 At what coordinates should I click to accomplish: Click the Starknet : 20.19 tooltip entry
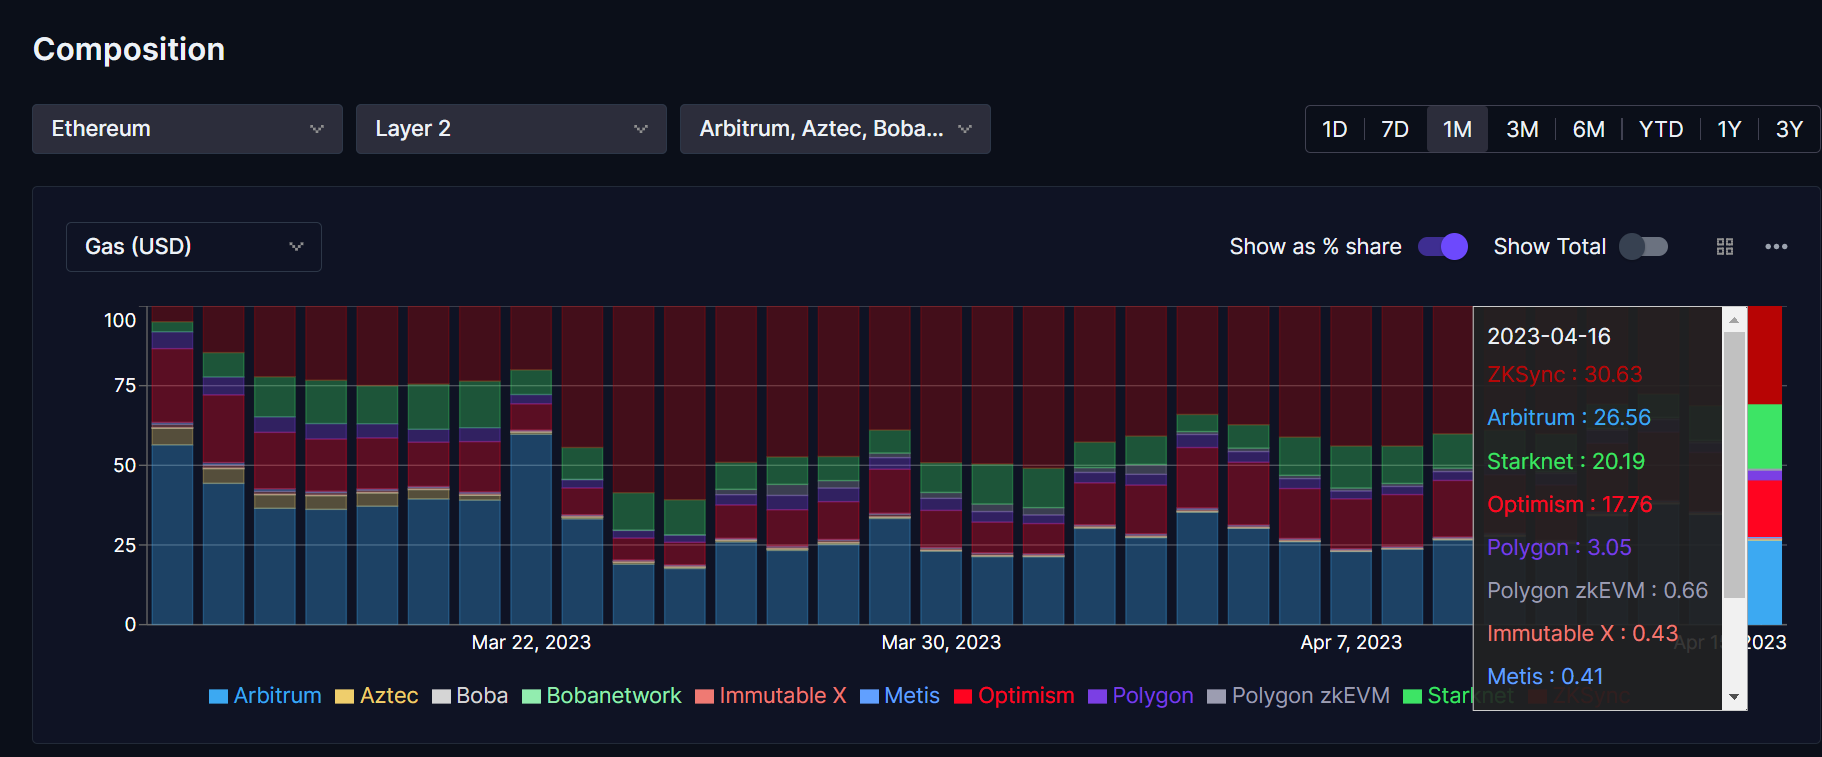coord(1565,461)
